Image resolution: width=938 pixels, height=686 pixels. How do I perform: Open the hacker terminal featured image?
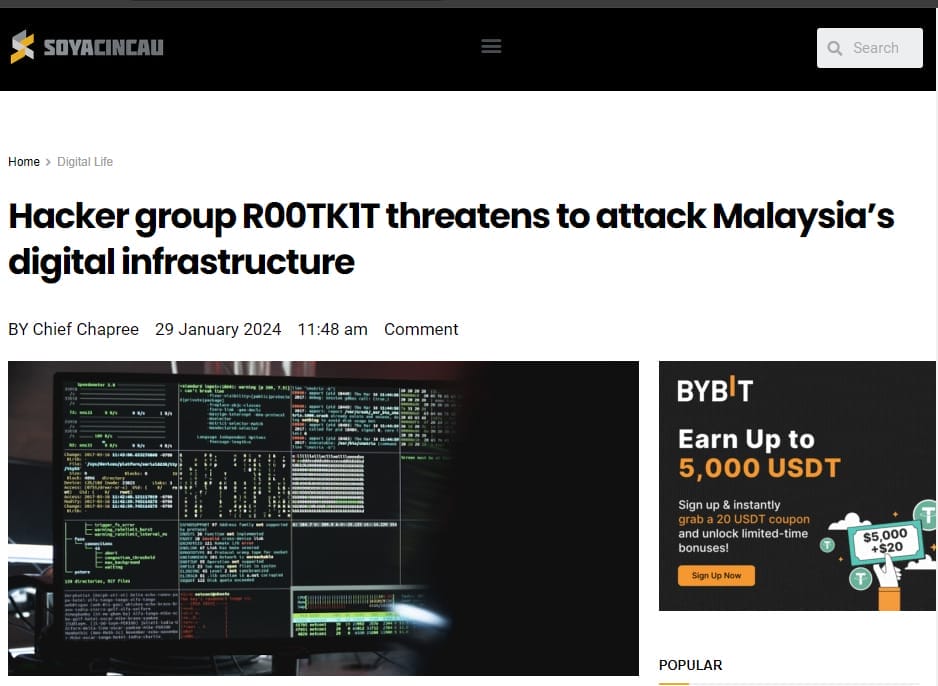[323, 518]
